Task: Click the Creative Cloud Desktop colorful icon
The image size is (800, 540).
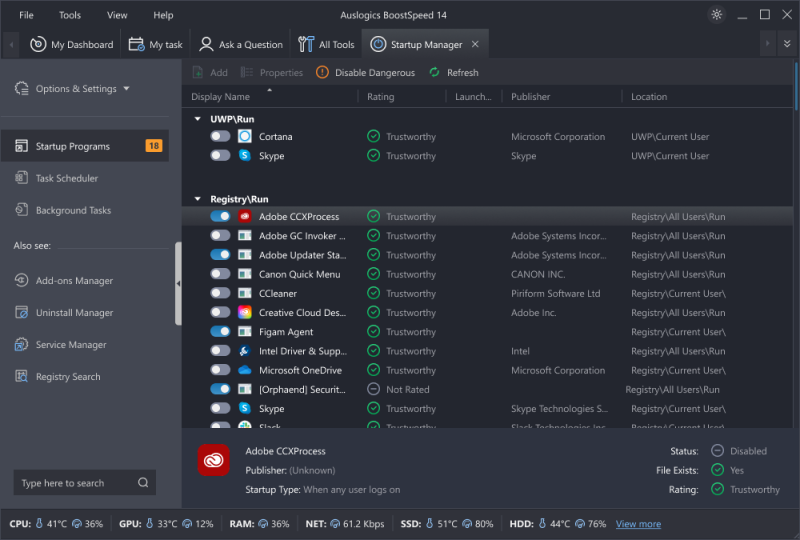Action: pos(245,312)
